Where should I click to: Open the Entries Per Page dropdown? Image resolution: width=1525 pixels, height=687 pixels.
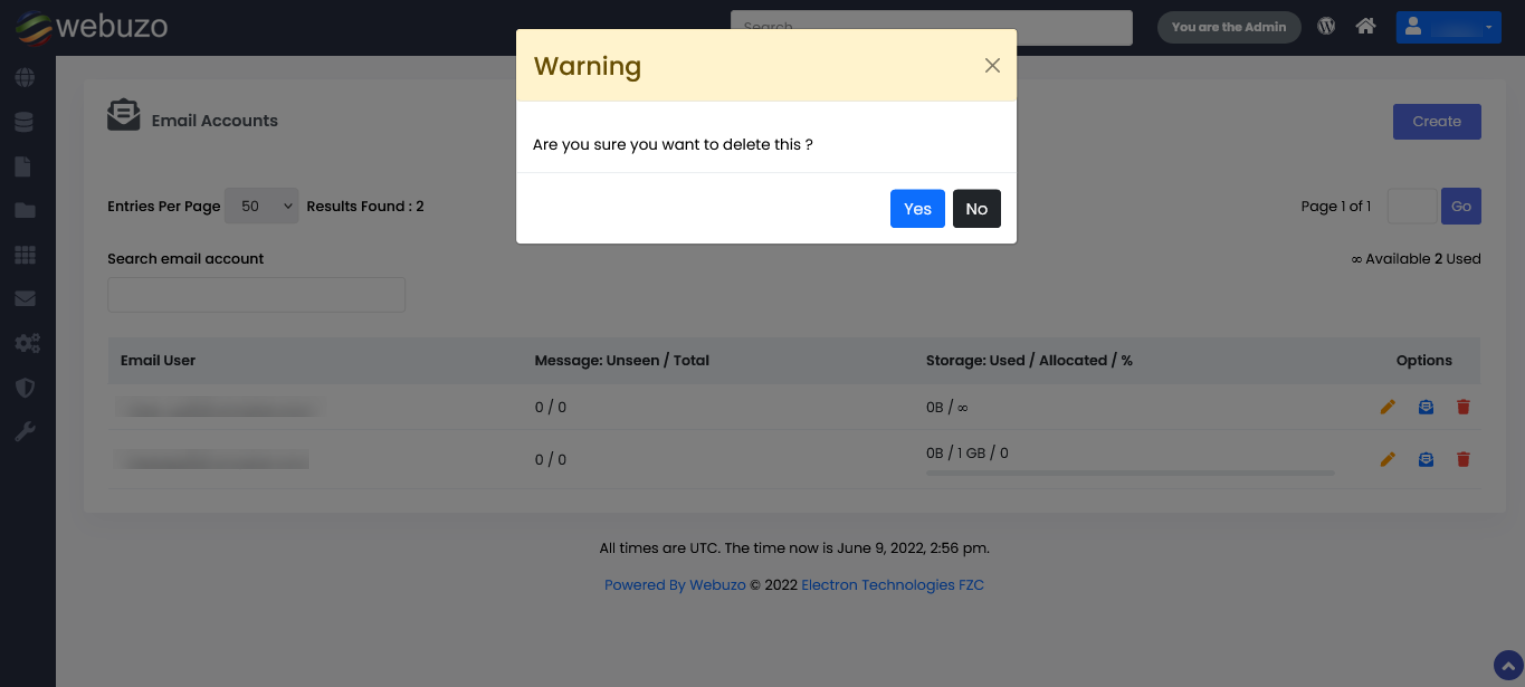pos(261,206)
